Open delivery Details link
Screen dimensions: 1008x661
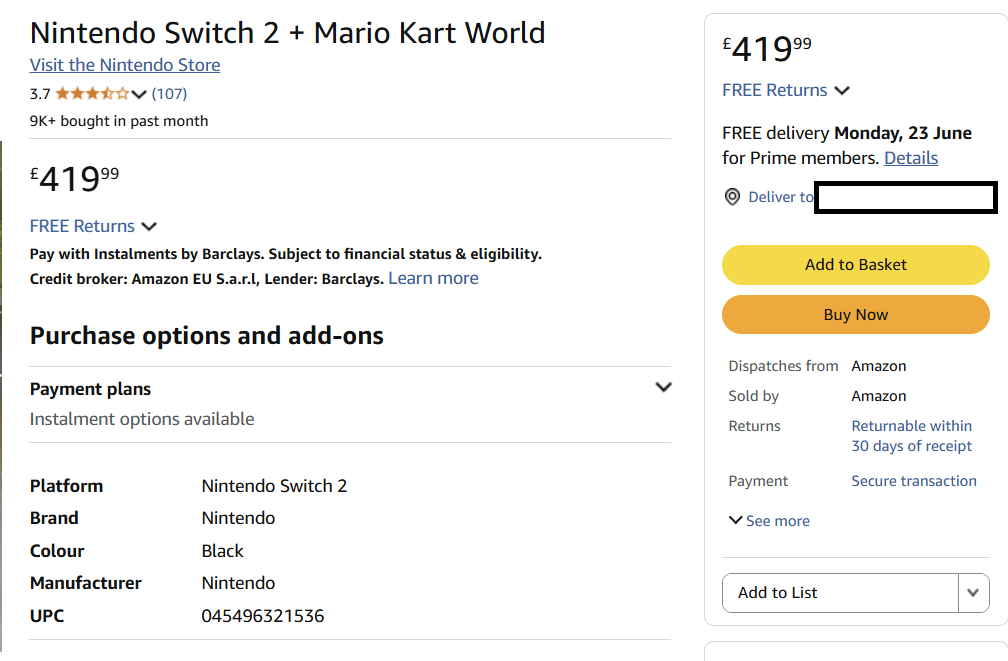pos(911,158)
